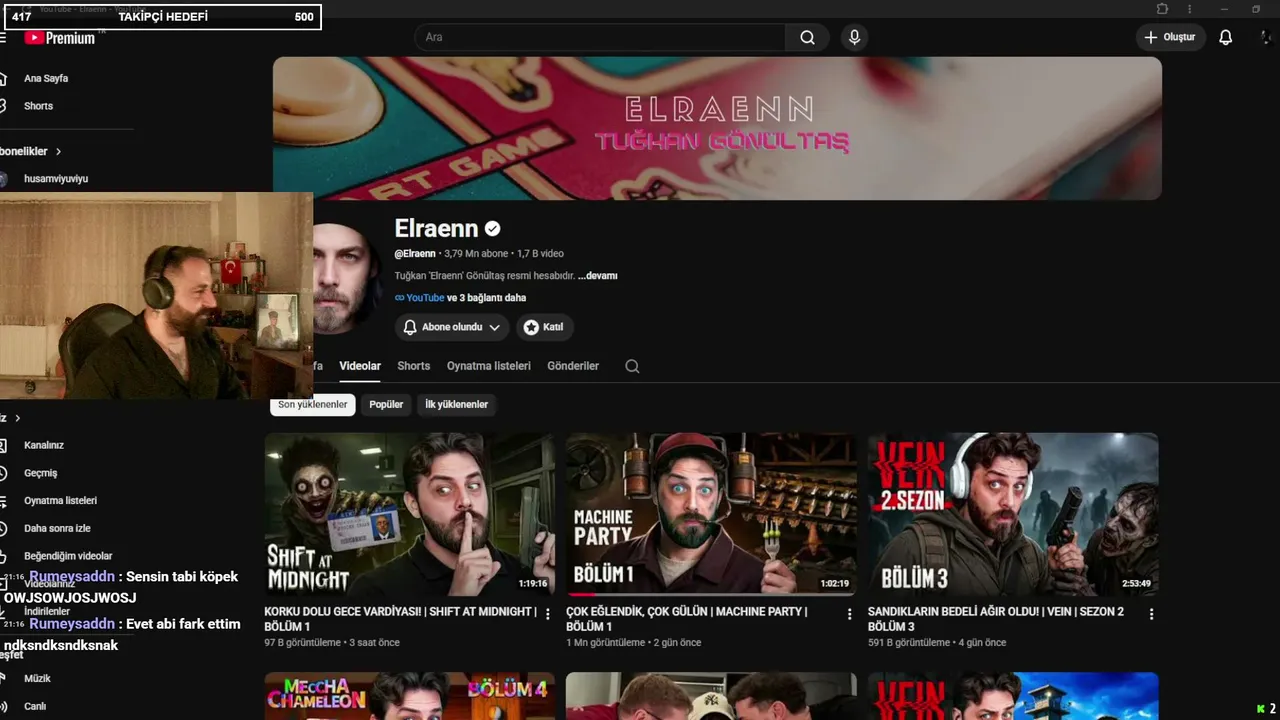1280x720 pixels.
Task: Click the 'Elraenn' channel name heading
Action: [436, 229]
